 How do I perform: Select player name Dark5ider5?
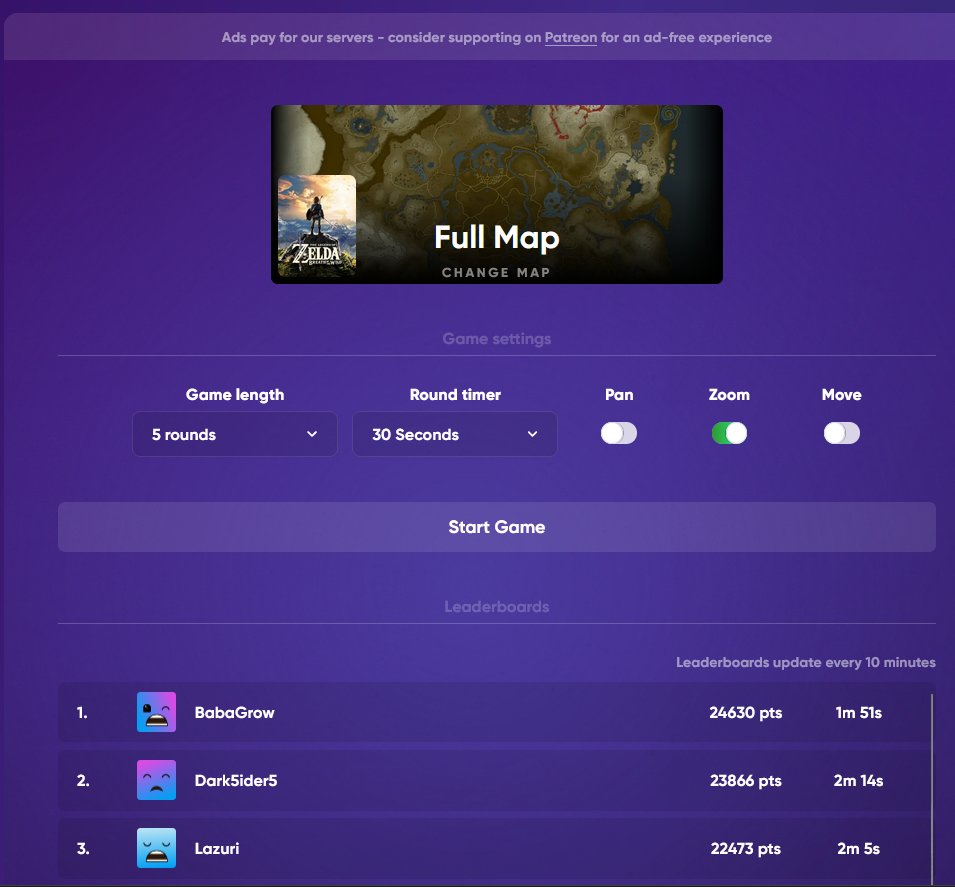click(236, 780)
